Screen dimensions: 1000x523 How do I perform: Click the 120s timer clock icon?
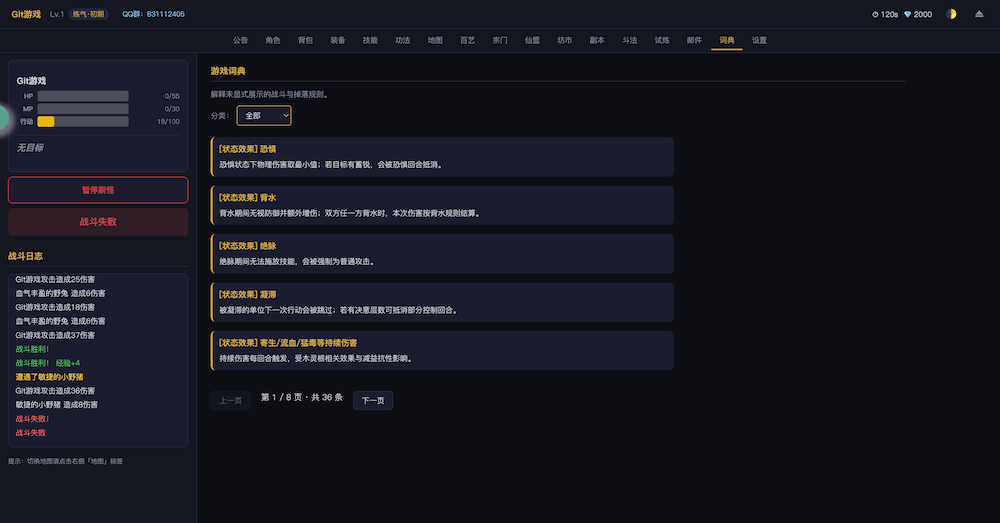(x=876, y=14)
